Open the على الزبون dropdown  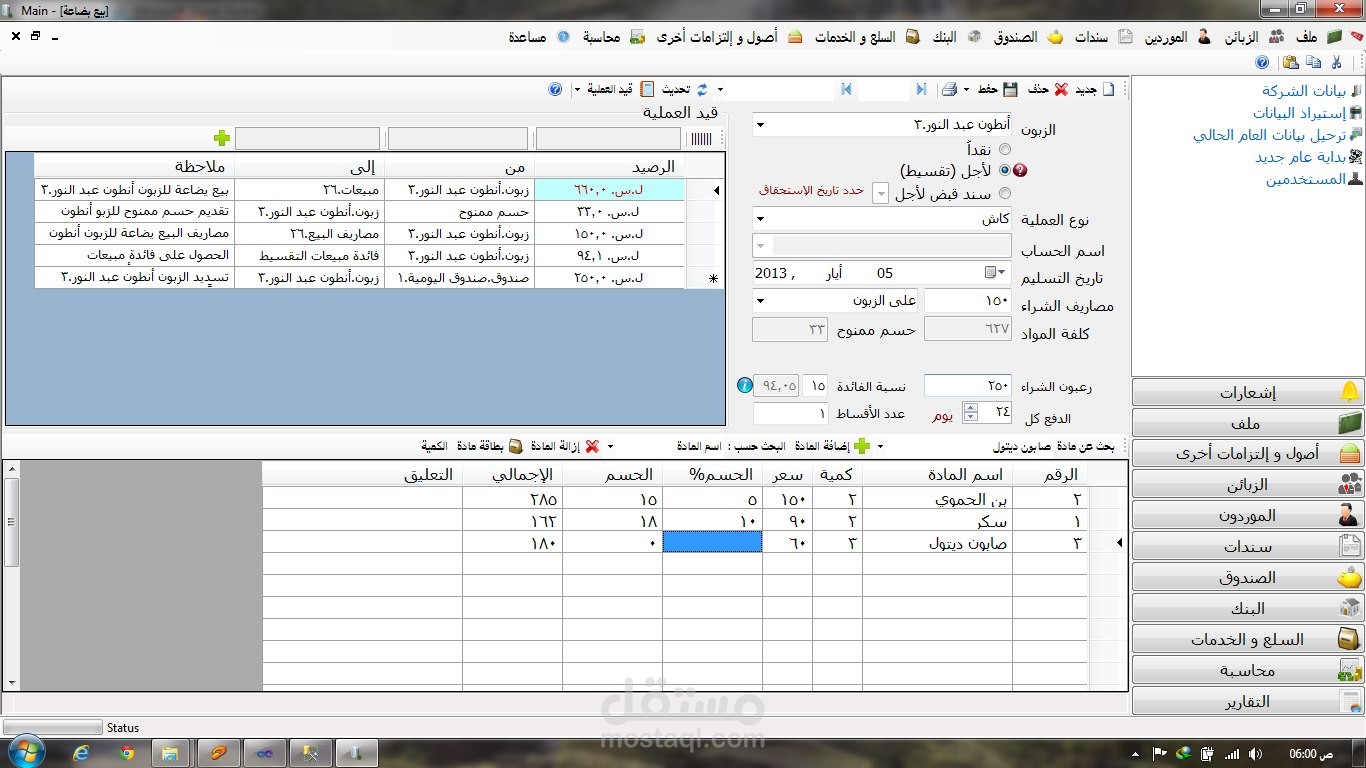coord(762,301)
